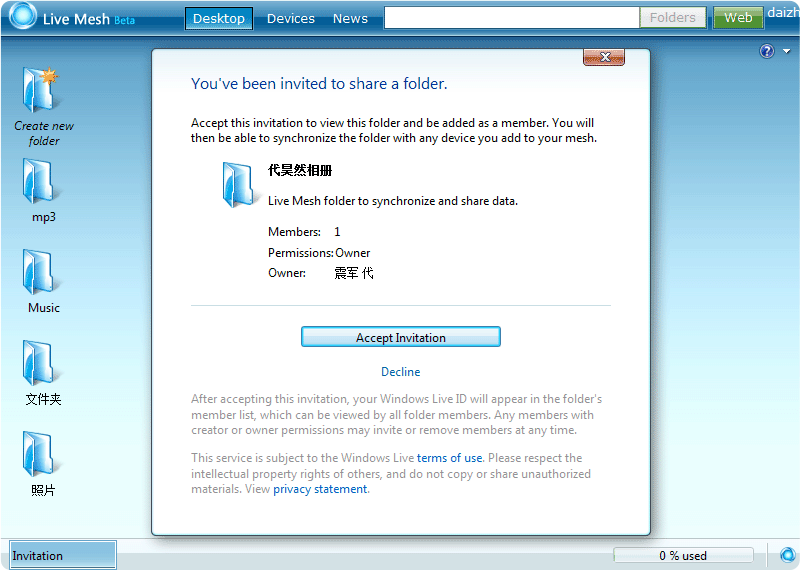Switch to the Desktop tab

coord(219,18)
